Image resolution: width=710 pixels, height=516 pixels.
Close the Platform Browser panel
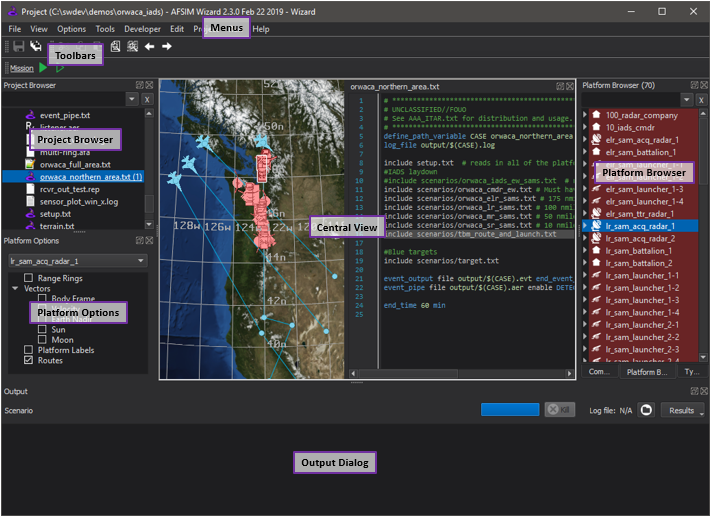point(704,85)
